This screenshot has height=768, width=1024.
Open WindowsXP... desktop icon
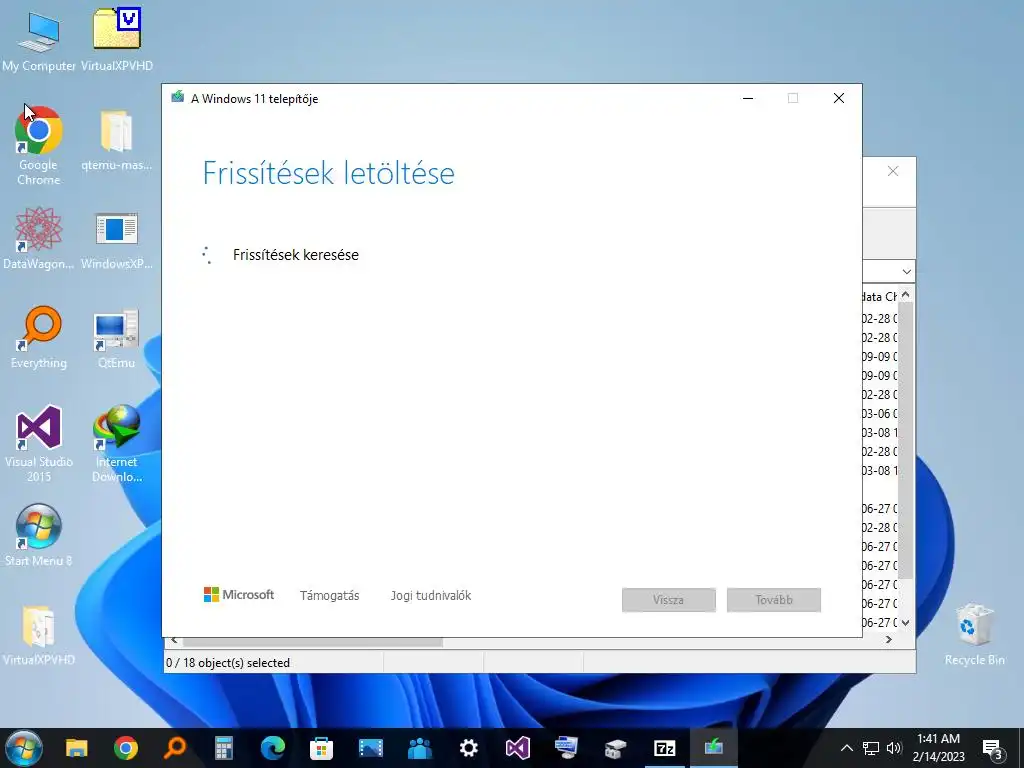(x=117, y=238)
